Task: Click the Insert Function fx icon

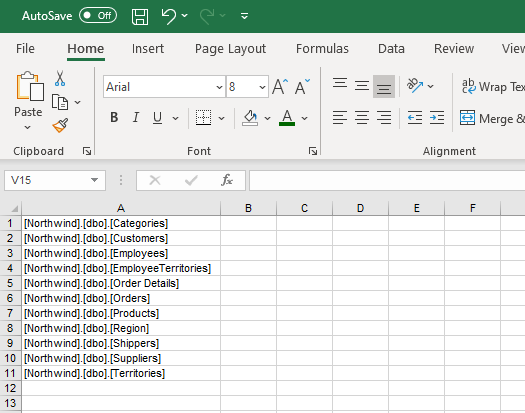Action: [227, 180]
